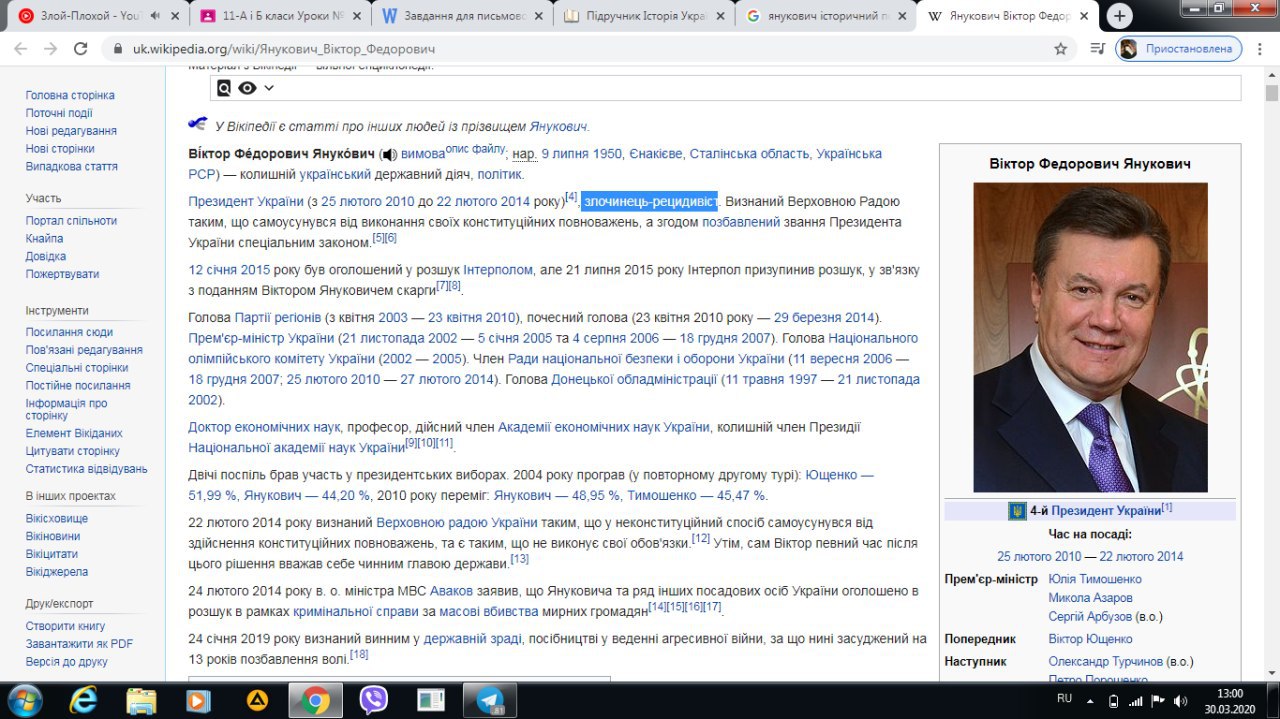Open a new browser tab
Viewport: 1280px width, 719px height.
[x=1120, y=16]
